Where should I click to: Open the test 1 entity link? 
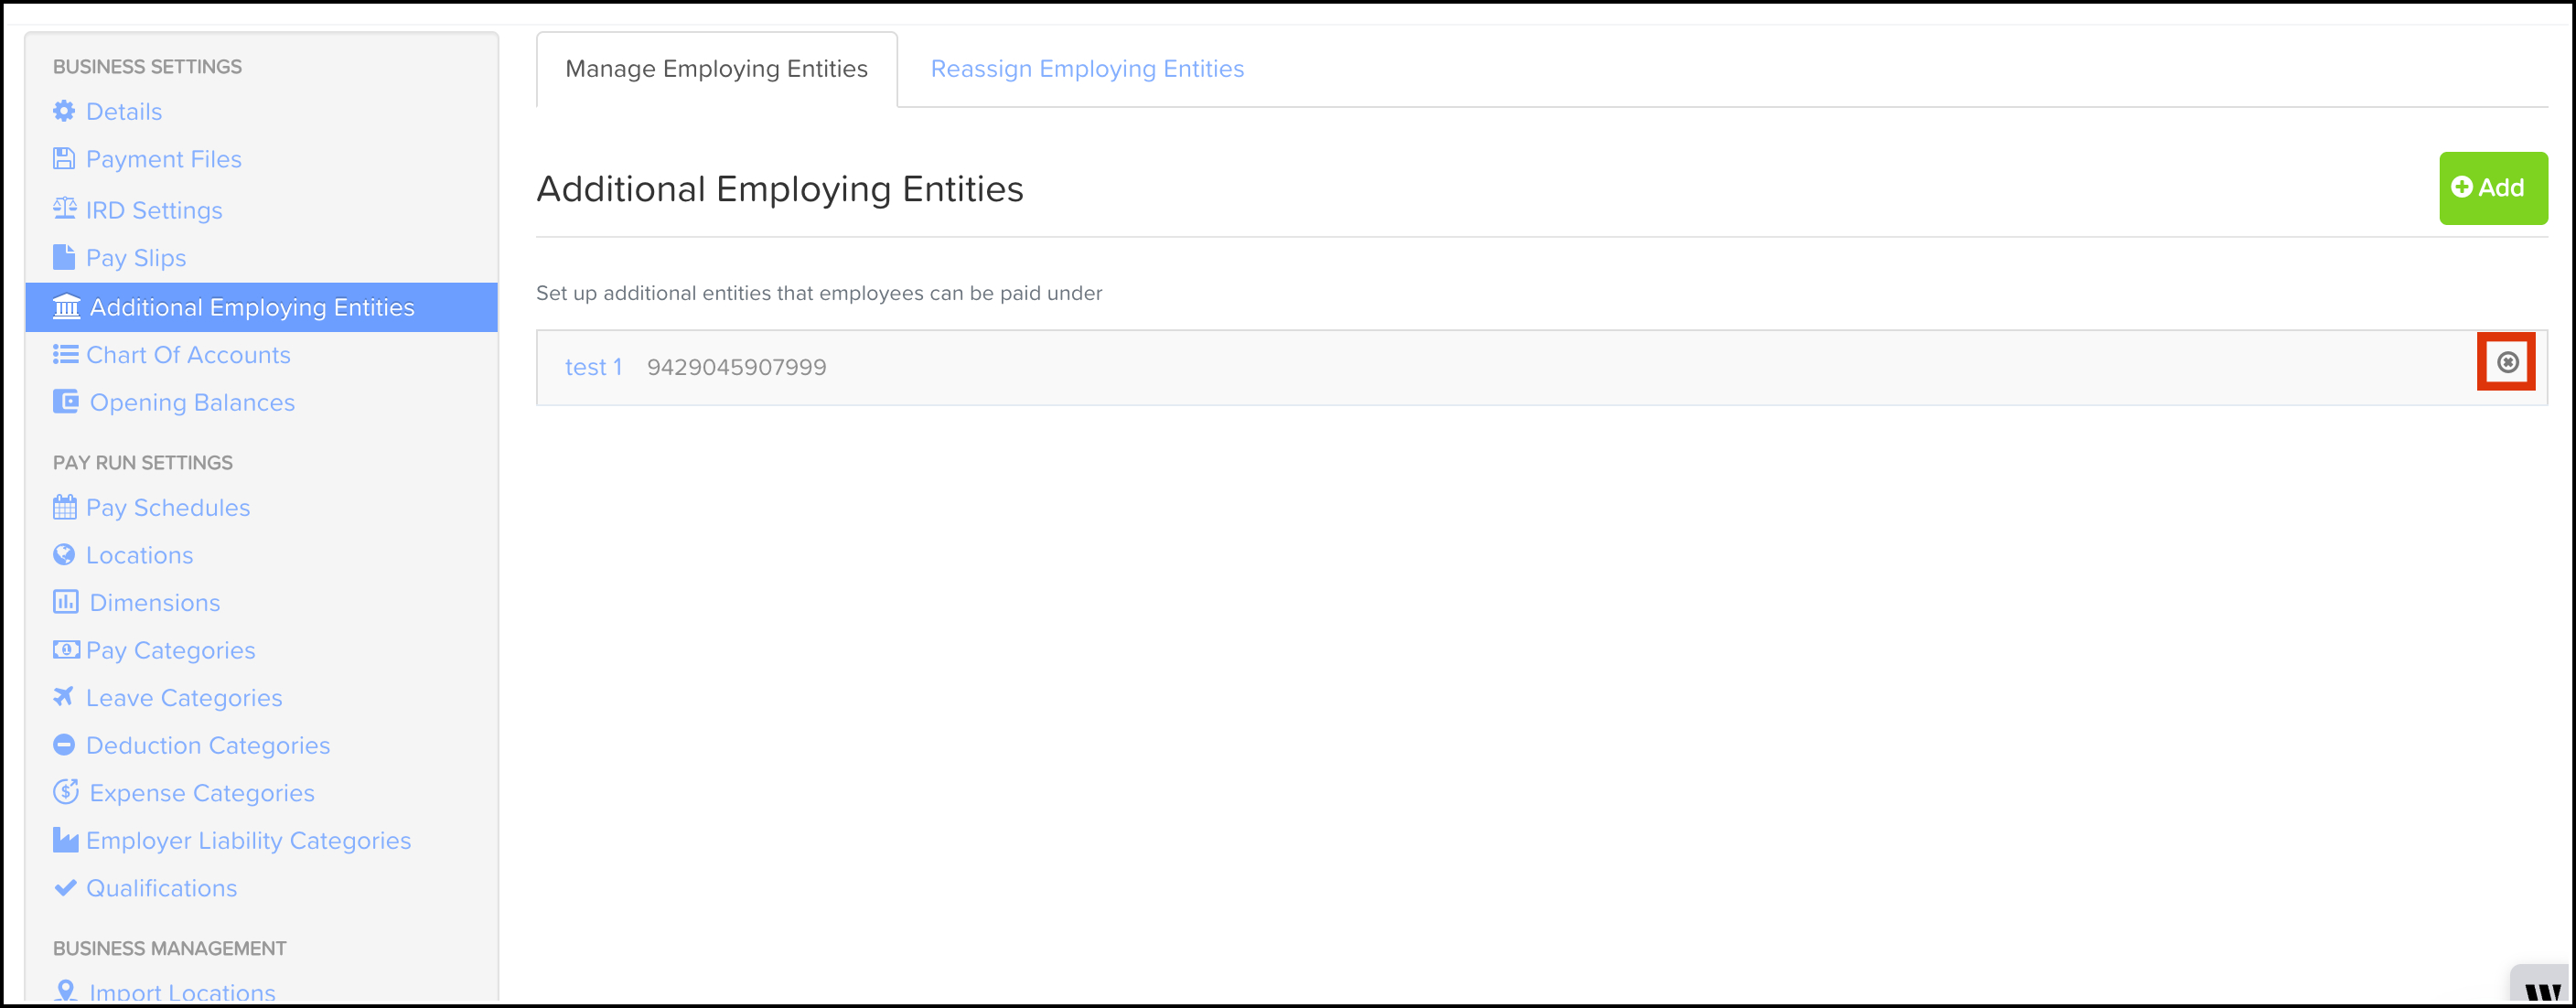click(x=593, y=367)
